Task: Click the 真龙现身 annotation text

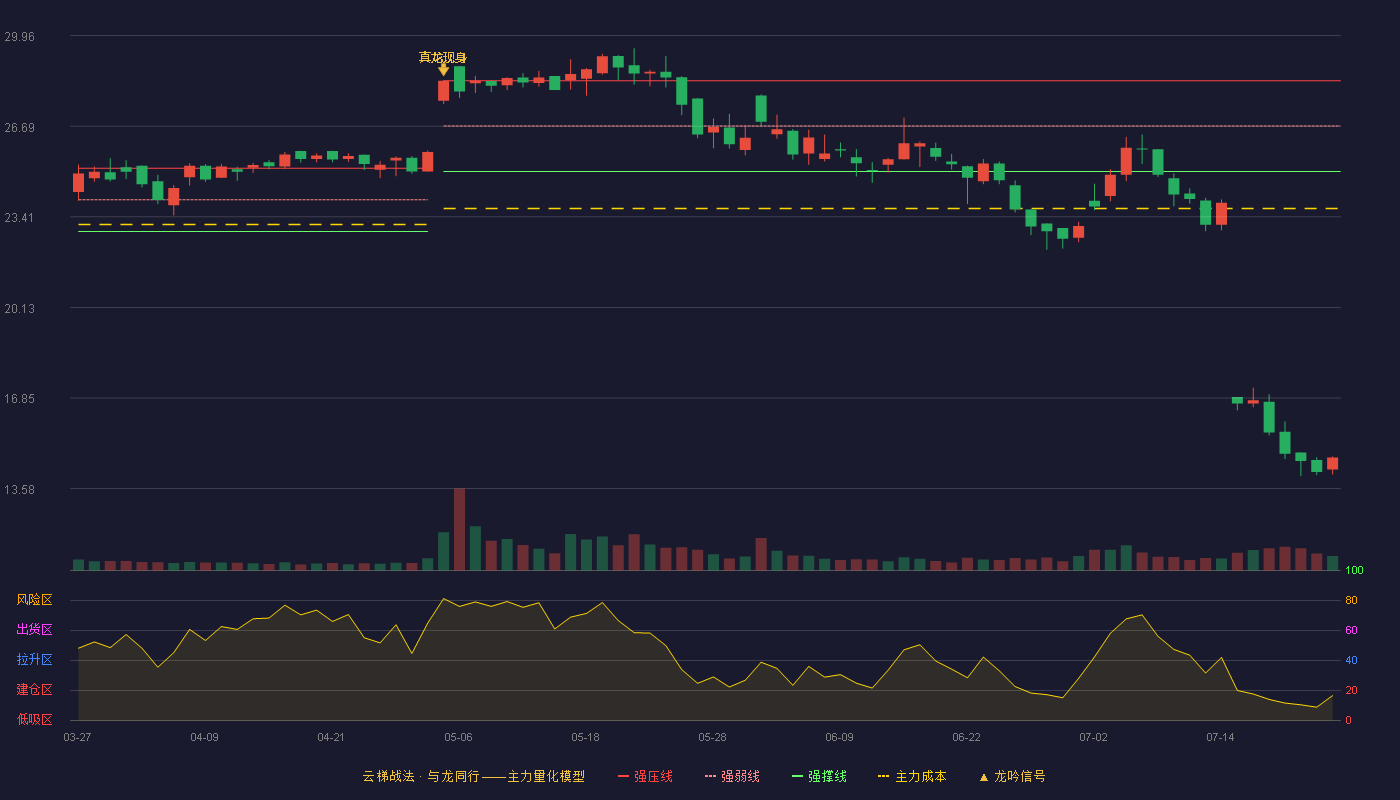Action: click(442, 57)
